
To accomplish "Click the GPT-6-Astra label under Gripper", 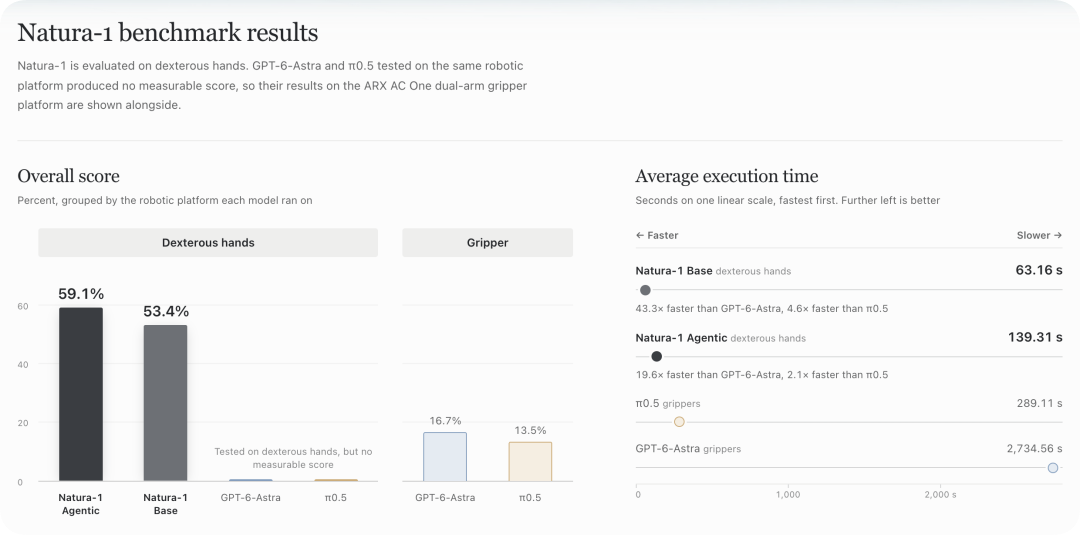I will (445, 497).
